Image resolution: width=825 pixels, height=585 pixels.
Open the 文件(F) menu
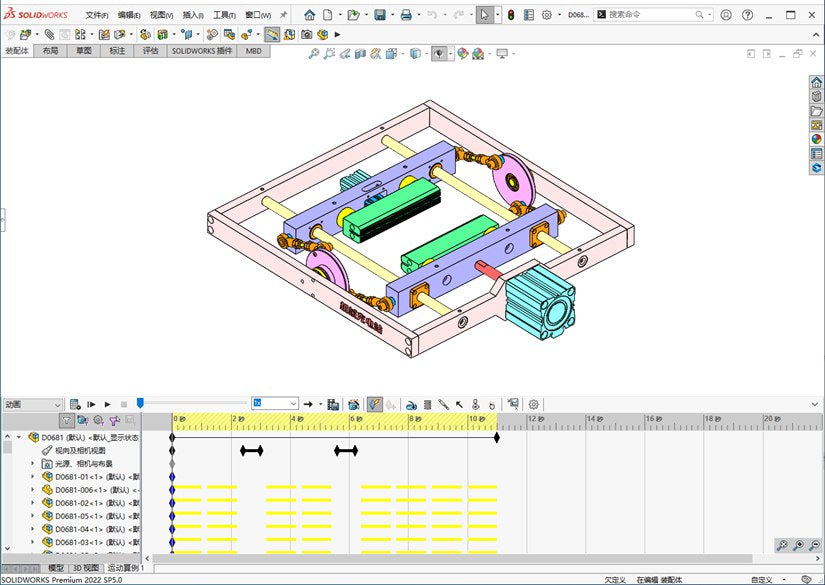click(x=97, y=15)
